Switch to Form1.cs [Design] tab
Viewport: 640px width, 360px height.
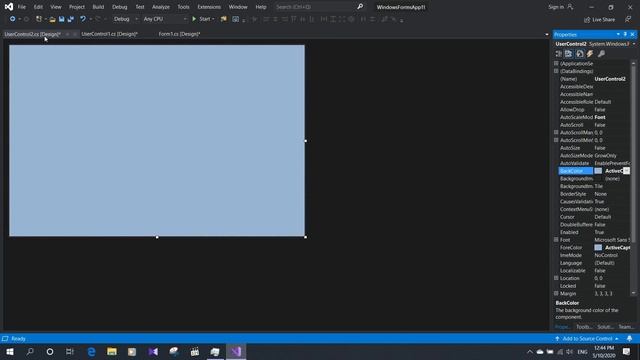[x=179, y=34]
